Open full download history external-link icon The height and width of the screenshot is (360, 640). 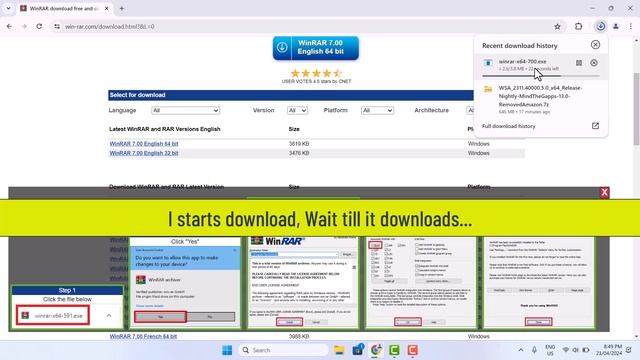coord(595,126)
